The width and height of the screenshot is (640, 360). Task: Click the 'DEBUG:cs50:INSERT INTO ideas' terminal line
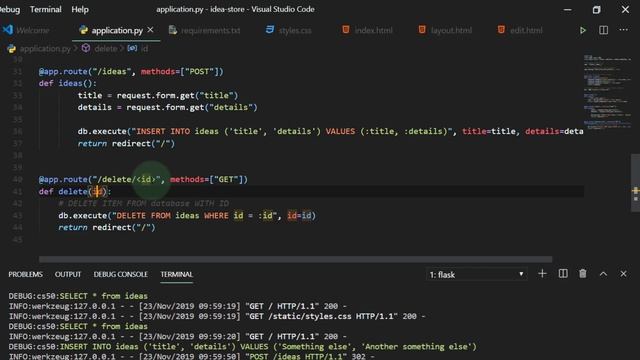(x=242, y=347)
